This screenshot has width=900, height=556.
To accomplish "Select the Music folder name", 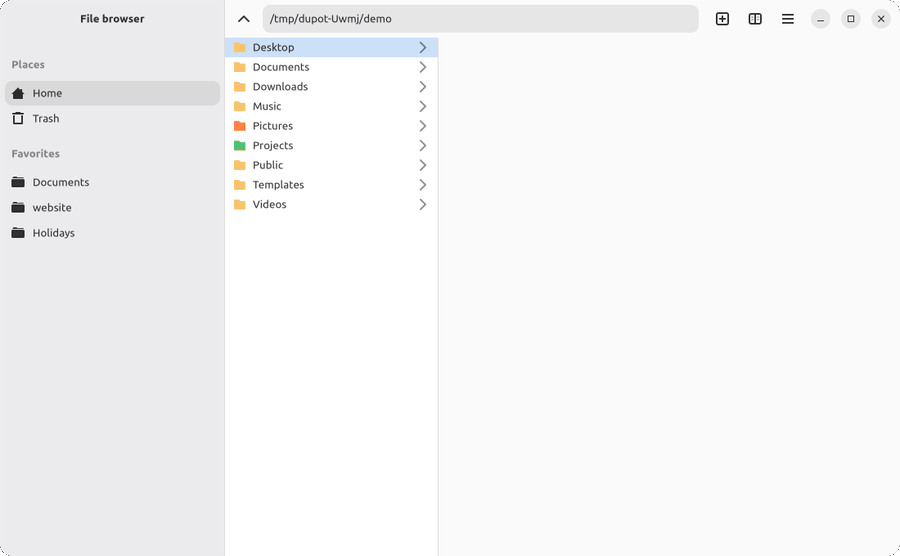I will 267,106.
